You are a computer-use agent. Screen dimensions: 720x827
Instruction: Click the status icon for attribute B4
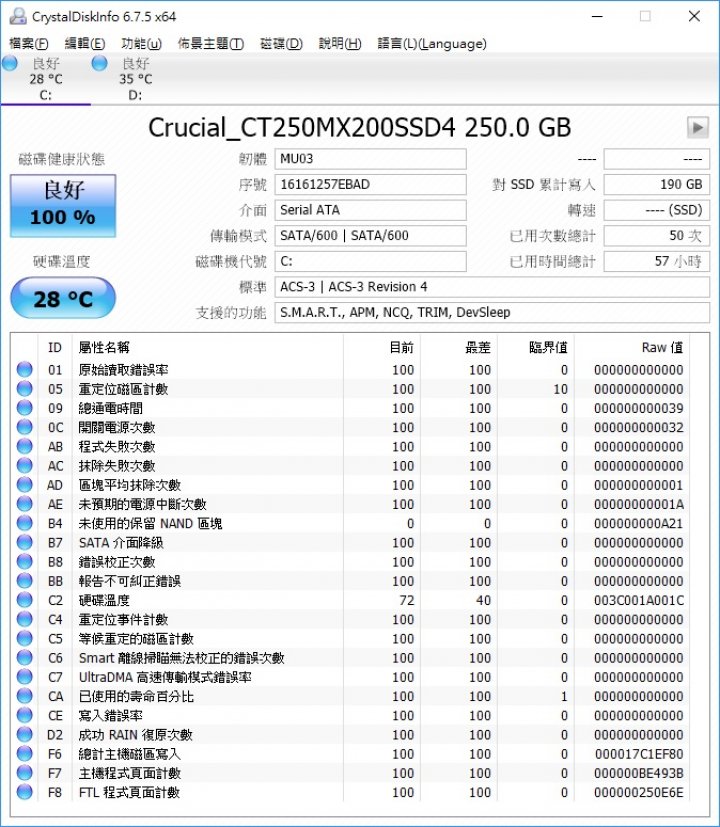(25, 523)
